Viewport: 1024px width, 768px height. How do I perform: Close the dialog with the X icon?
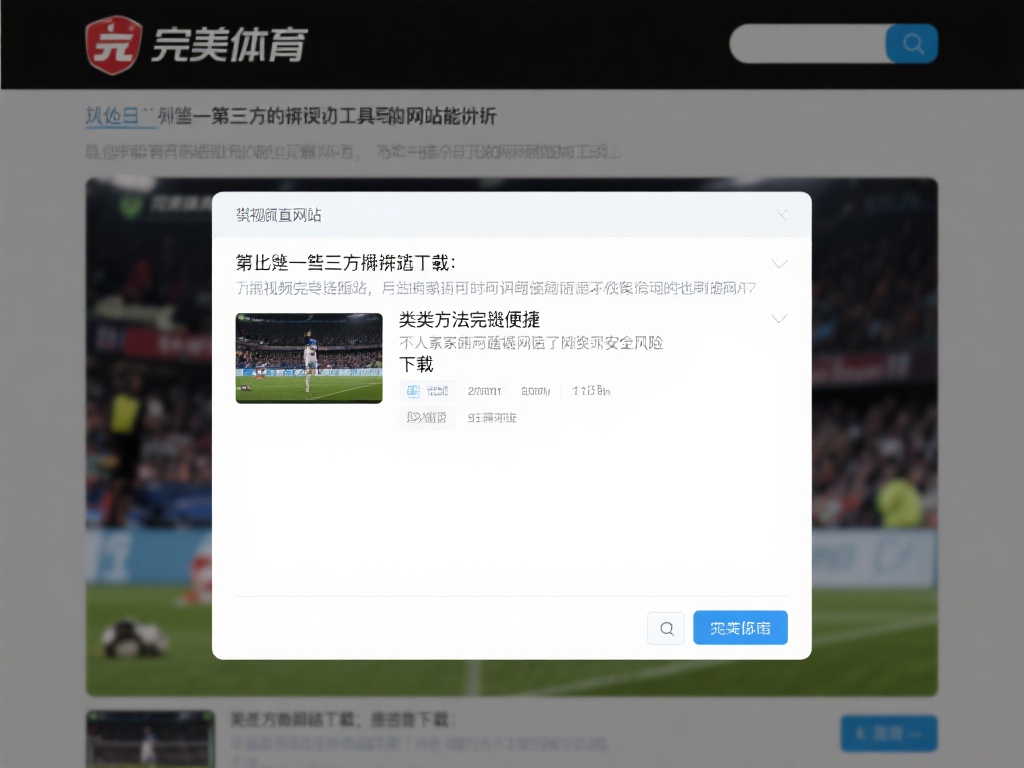coord(782,215)
